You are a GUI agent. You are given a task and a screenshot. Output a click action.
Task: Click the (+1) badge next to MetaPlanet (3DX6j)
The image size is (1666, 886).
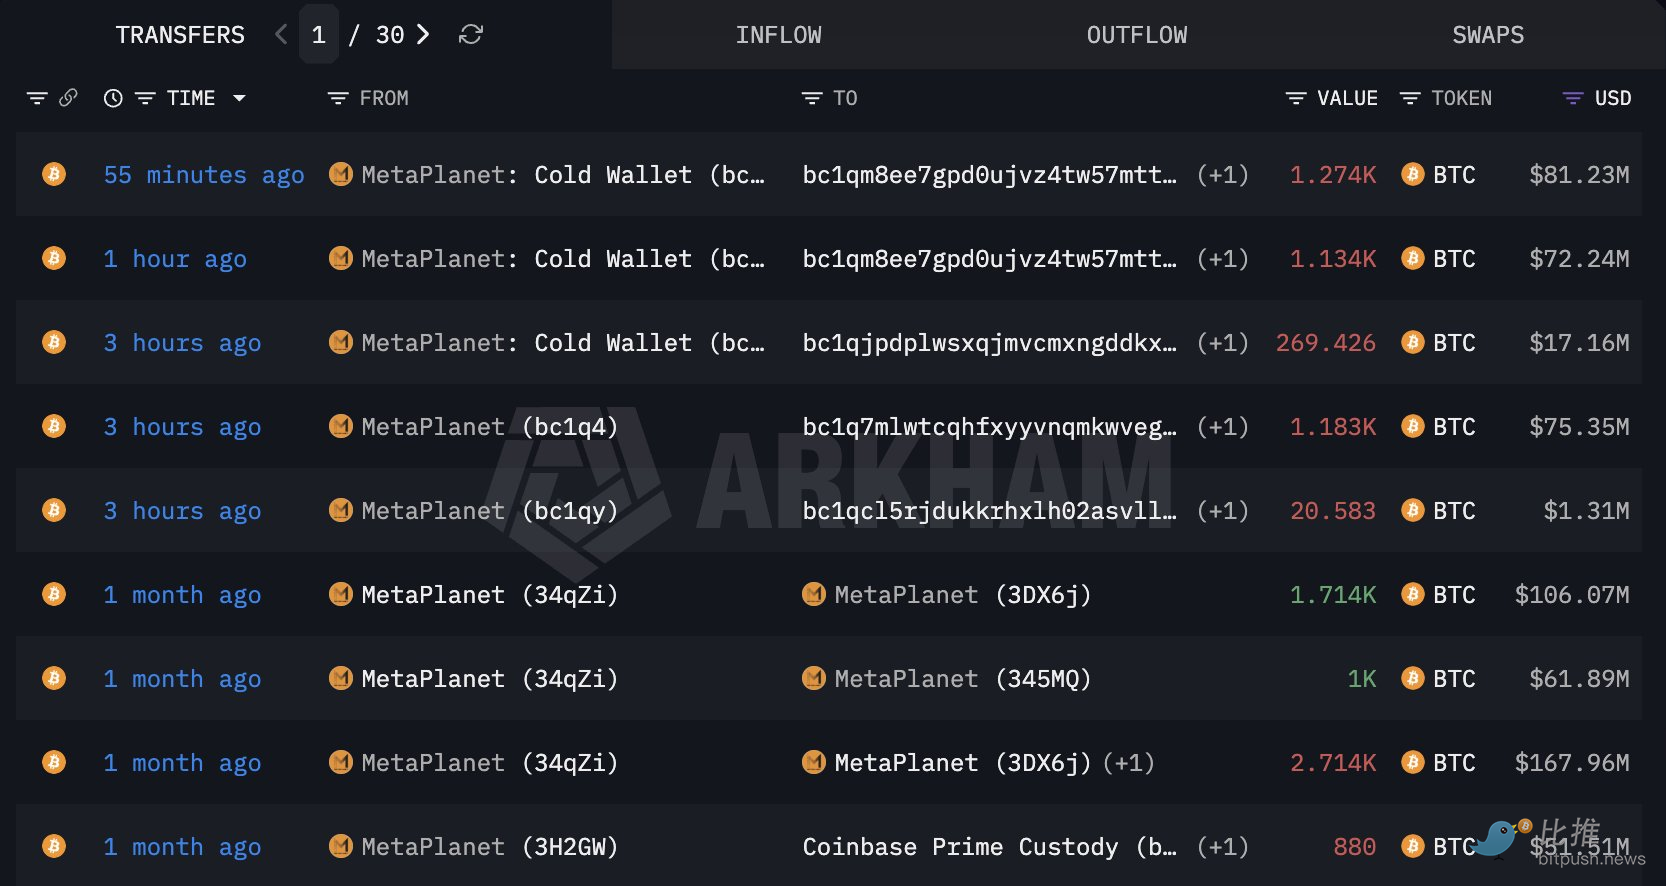point(1129,763)
